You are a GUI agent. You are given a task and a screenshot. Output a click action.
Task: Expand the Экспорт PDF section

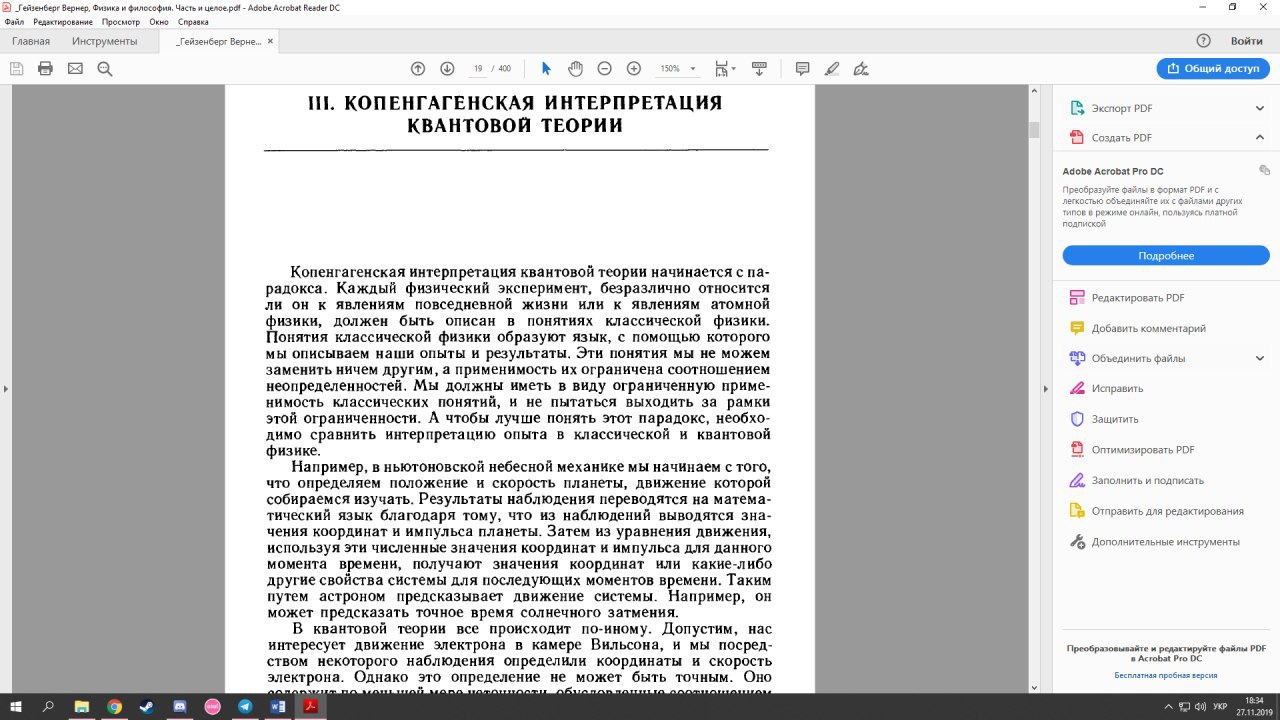[1260, 108]
